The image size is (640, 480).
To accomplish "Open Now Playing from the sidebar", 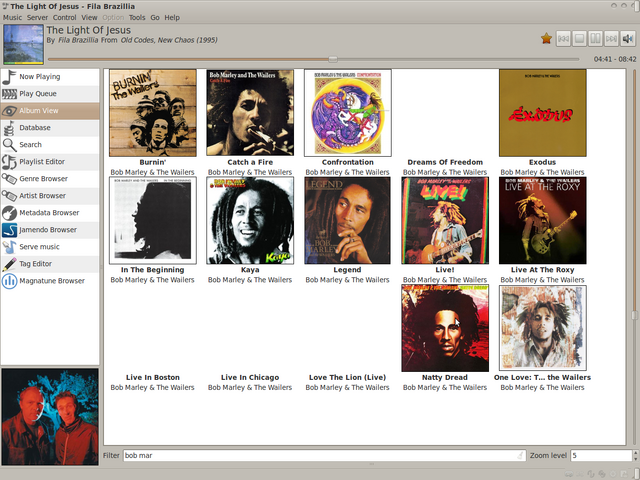I will pyautogui.click(x=50, y=77).
